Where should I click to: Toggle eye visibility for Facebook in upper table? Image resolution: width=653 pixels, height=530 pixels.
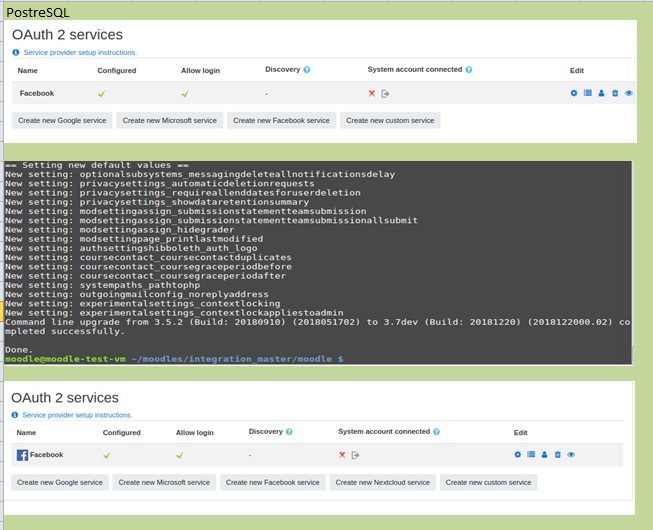[629, 93]
